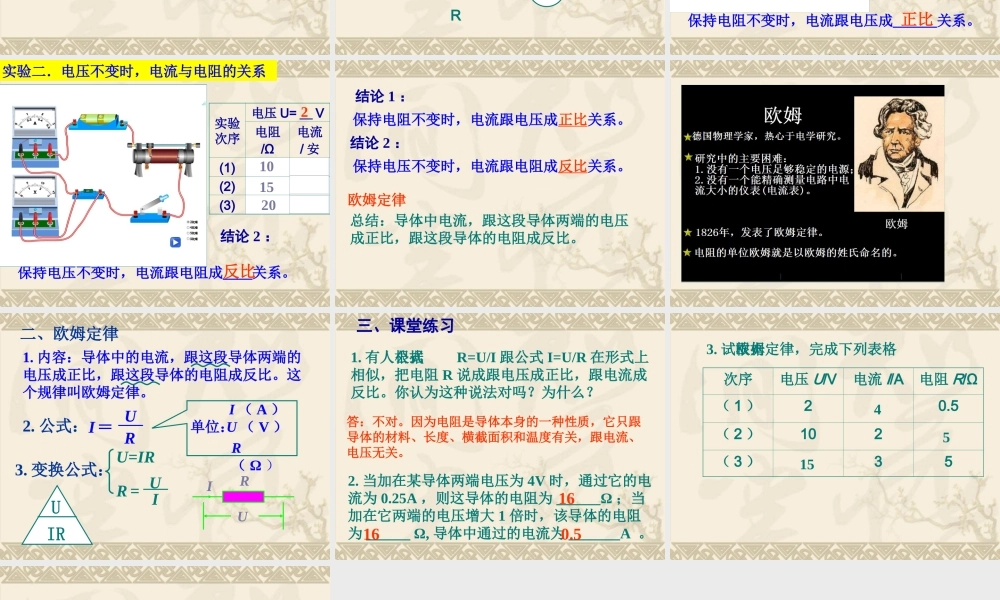Click the heading '3. 试根据欧姆定律，完成下列表格'
The width and height of the screenshot is (1000, 600).
pyautogui.click(x=801, y=349)
